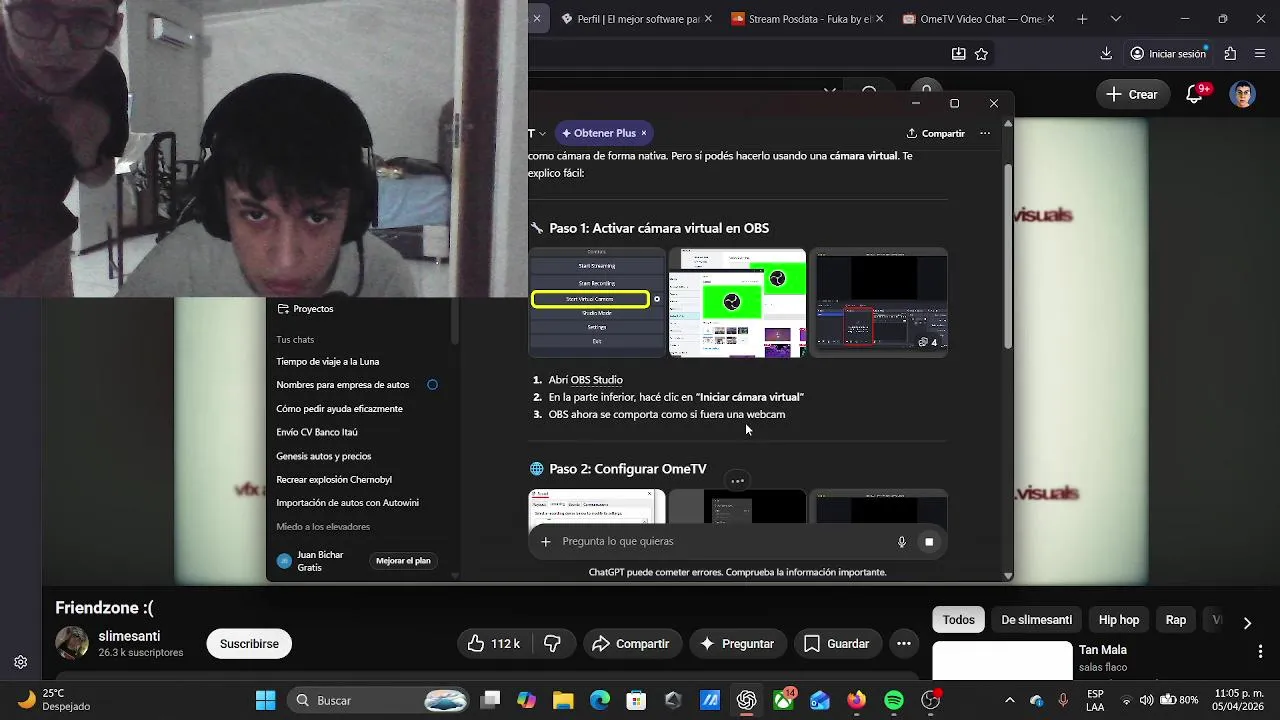Viewport: 1280px width, 720px height.
Task: Start voice dictation with microphone icon
Action: pos(901,541)
